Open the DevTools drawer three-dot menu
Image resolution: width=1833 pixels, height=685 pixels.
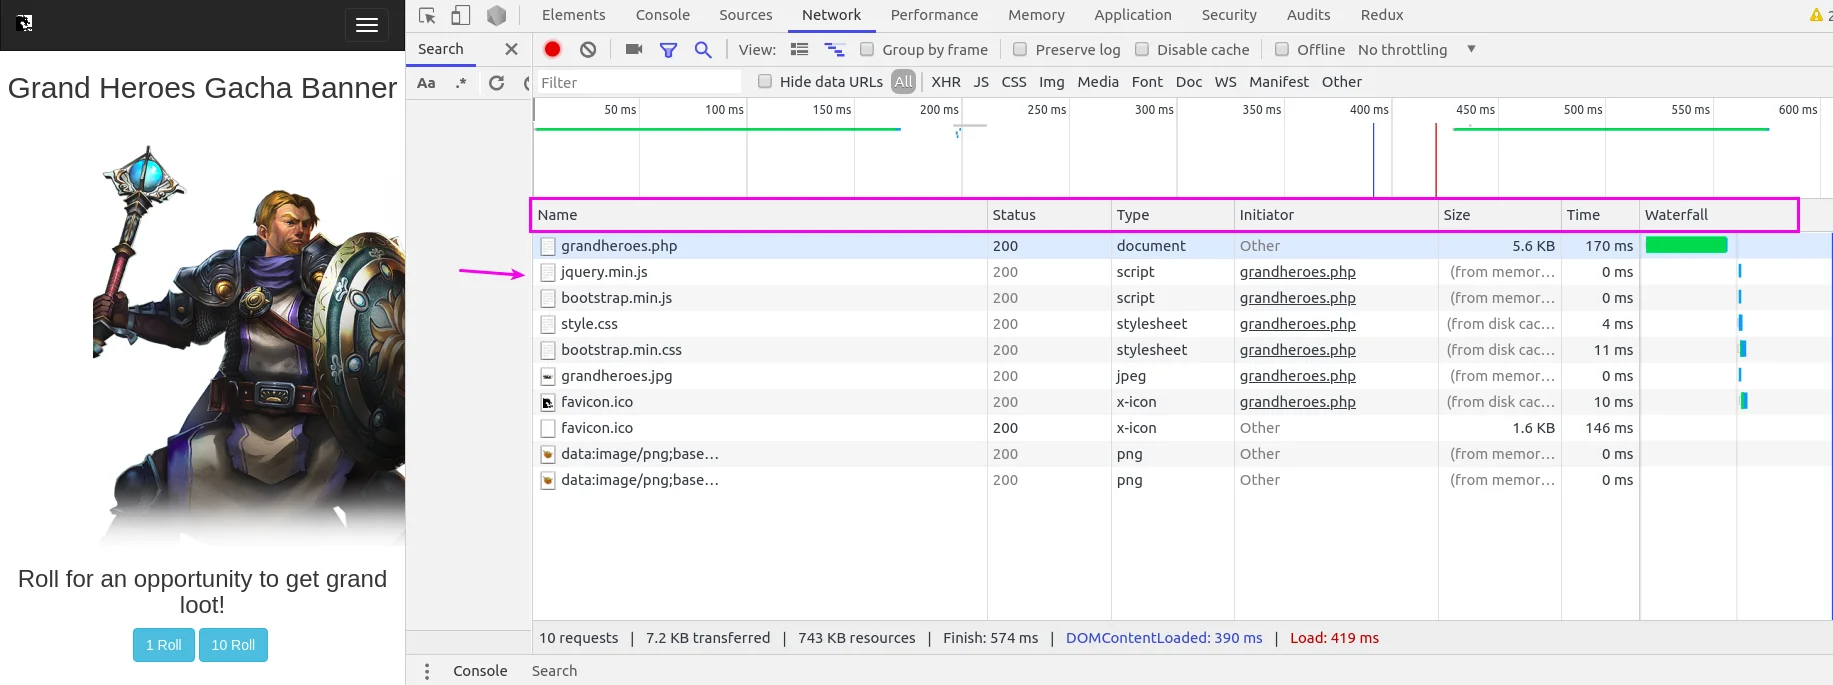pos(427,671)
